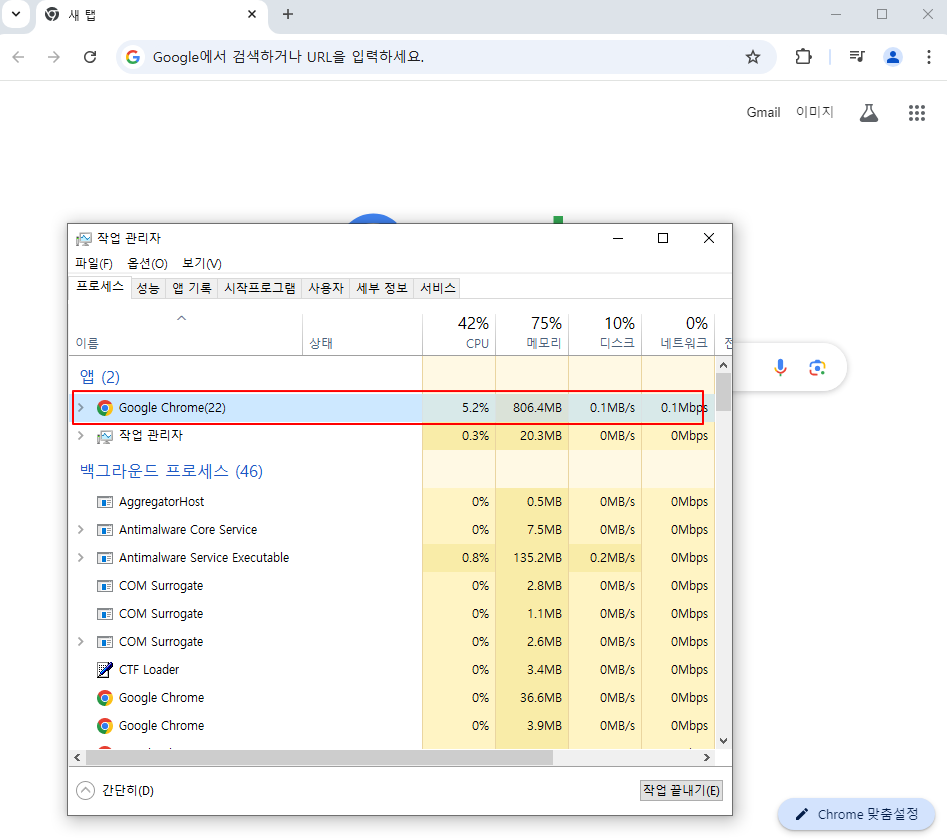
Task: Open Google Lens image search icon
Action: click(x=817, y=367)
